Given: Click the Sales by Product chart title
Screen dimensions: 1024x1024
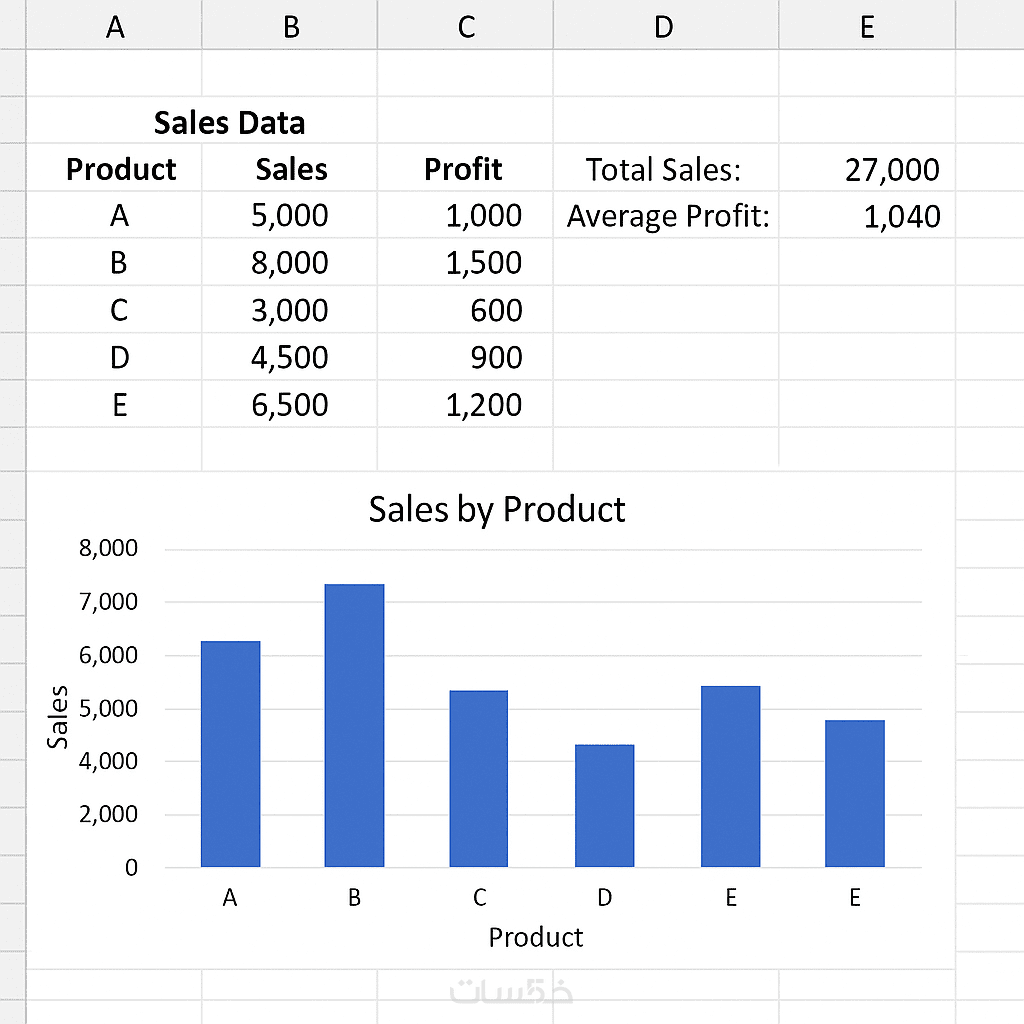Looking at the screenshot, I should point(497,509).
